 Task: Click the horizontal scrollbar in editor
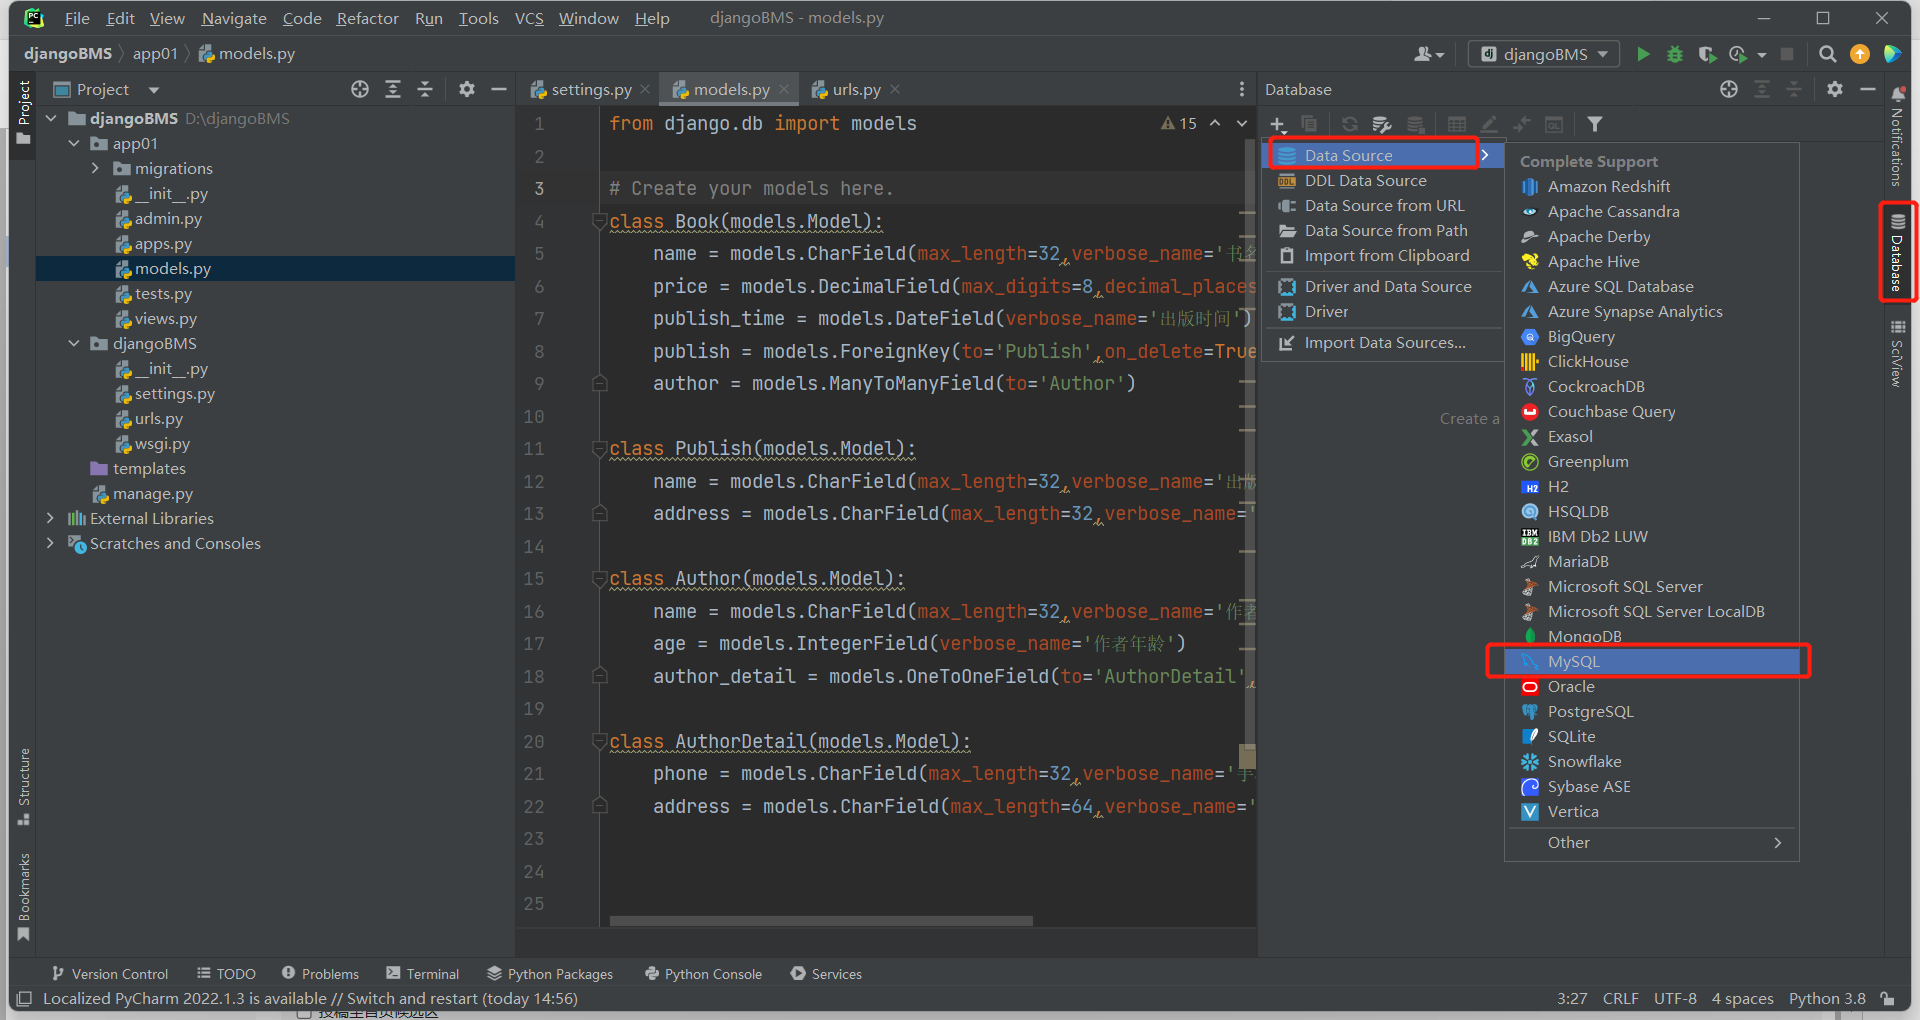[x=820, y=920]
